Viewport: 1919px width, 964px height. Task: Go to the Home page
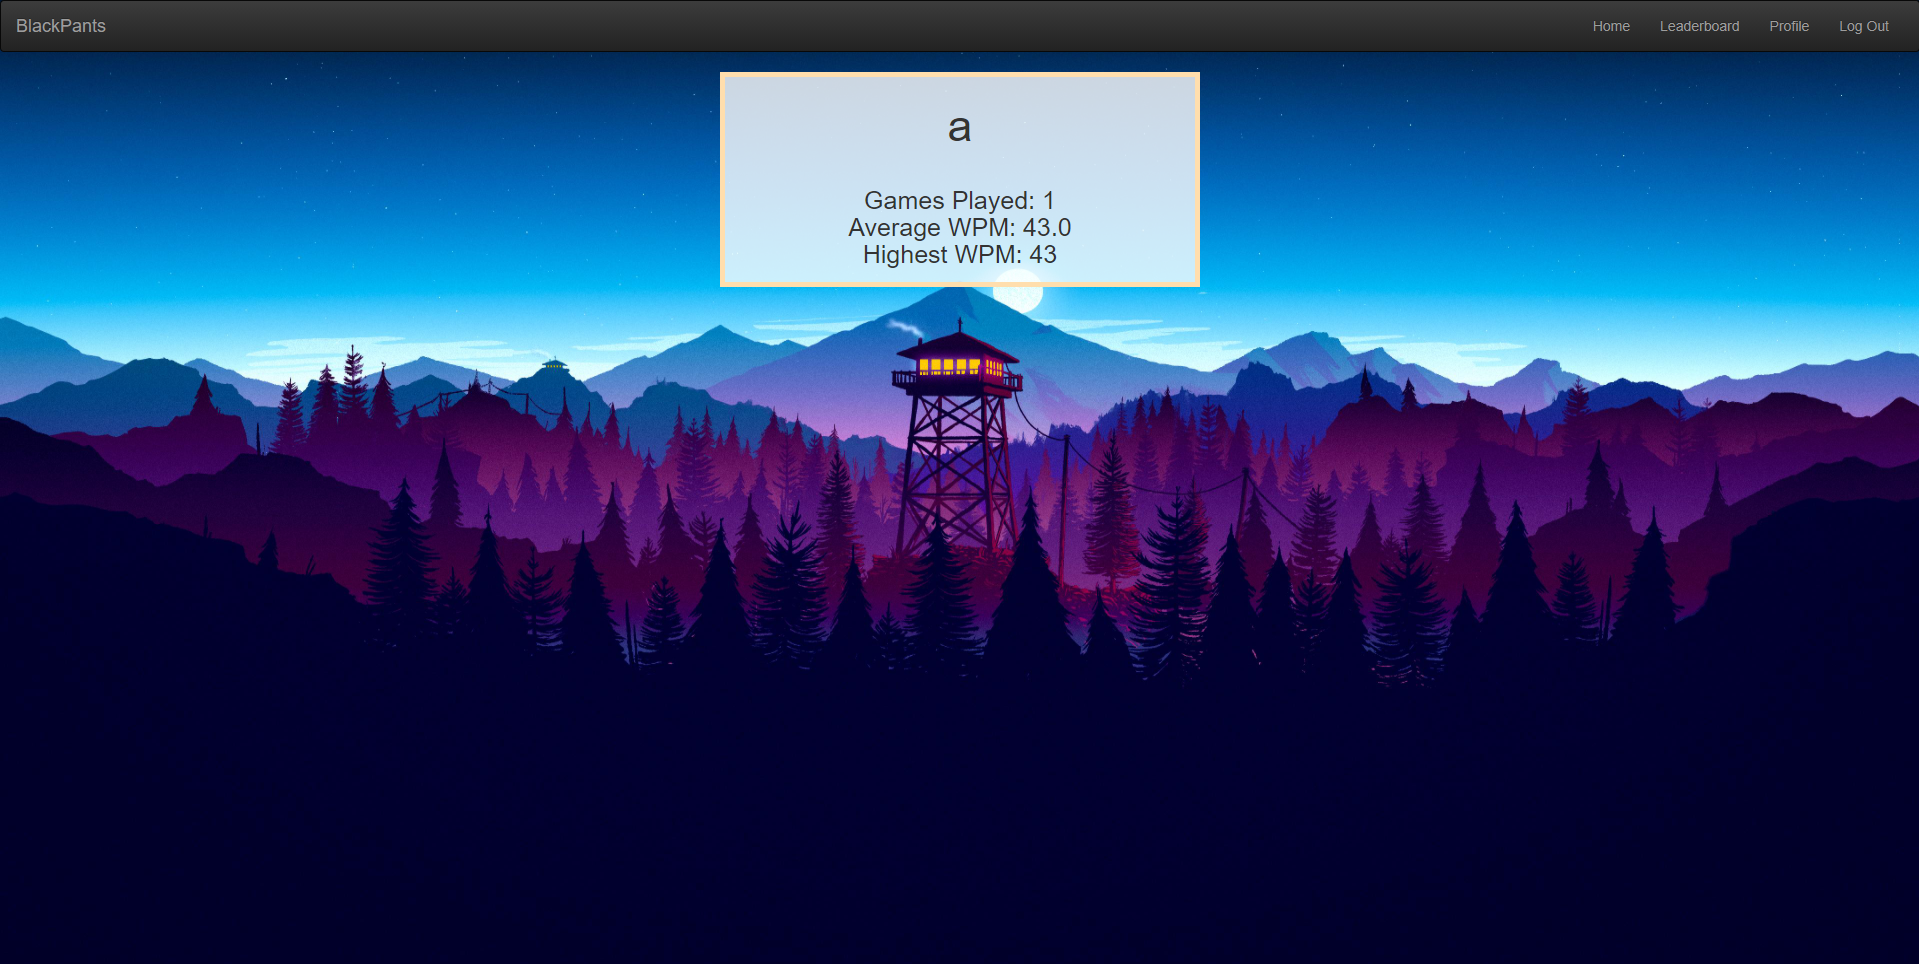point(1611,26)
